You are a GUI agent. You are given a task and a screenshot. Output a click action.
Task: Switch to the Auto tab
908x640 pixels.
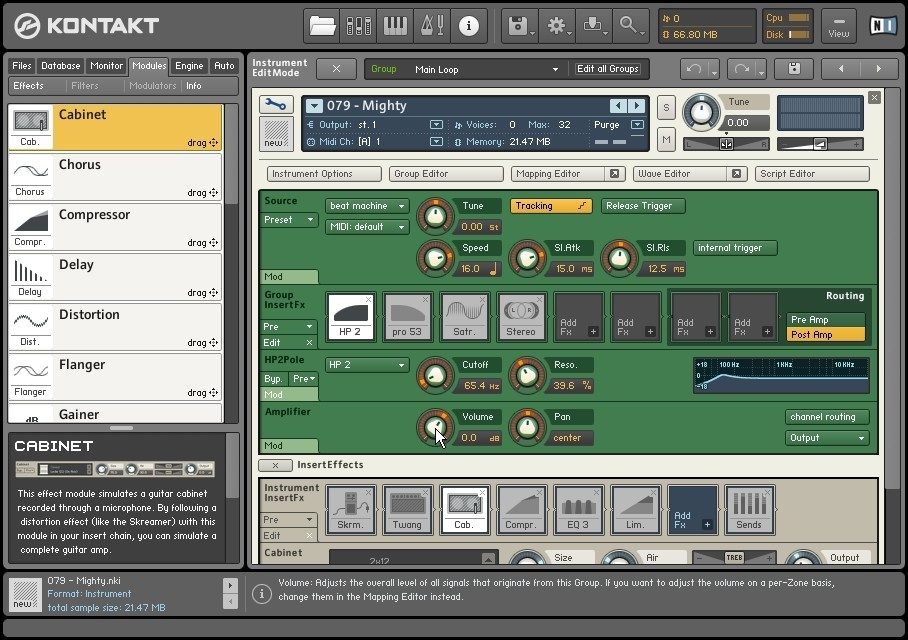click(224, 66)
